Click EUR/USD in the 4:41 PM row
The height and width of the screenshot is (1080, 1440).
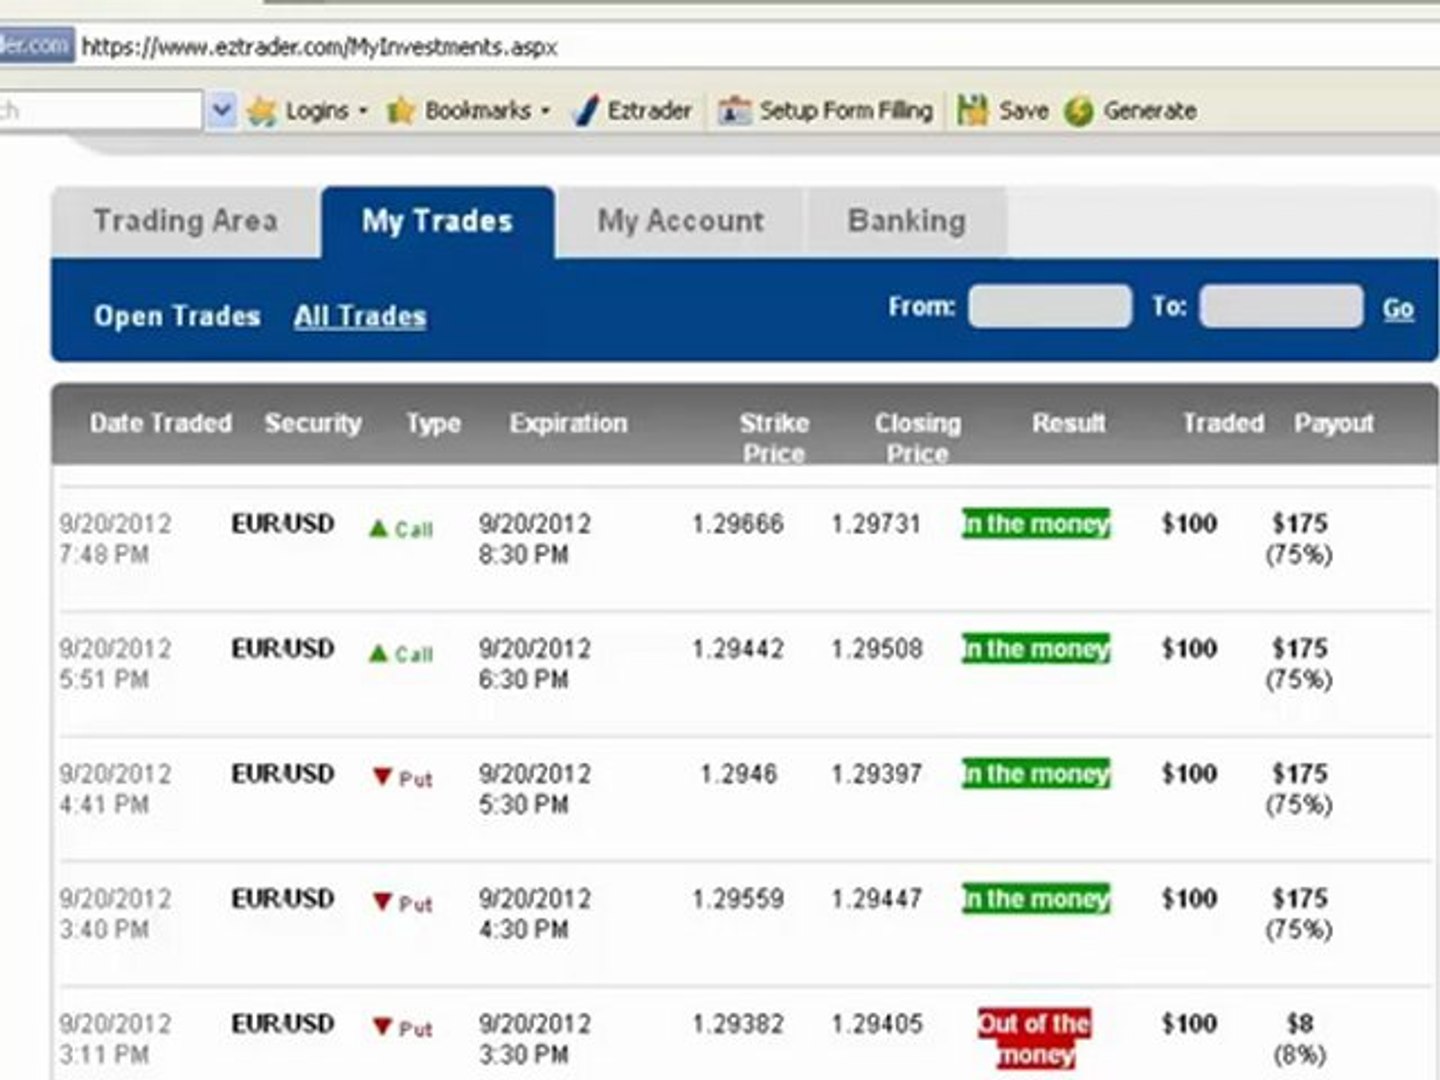(283, 774)
